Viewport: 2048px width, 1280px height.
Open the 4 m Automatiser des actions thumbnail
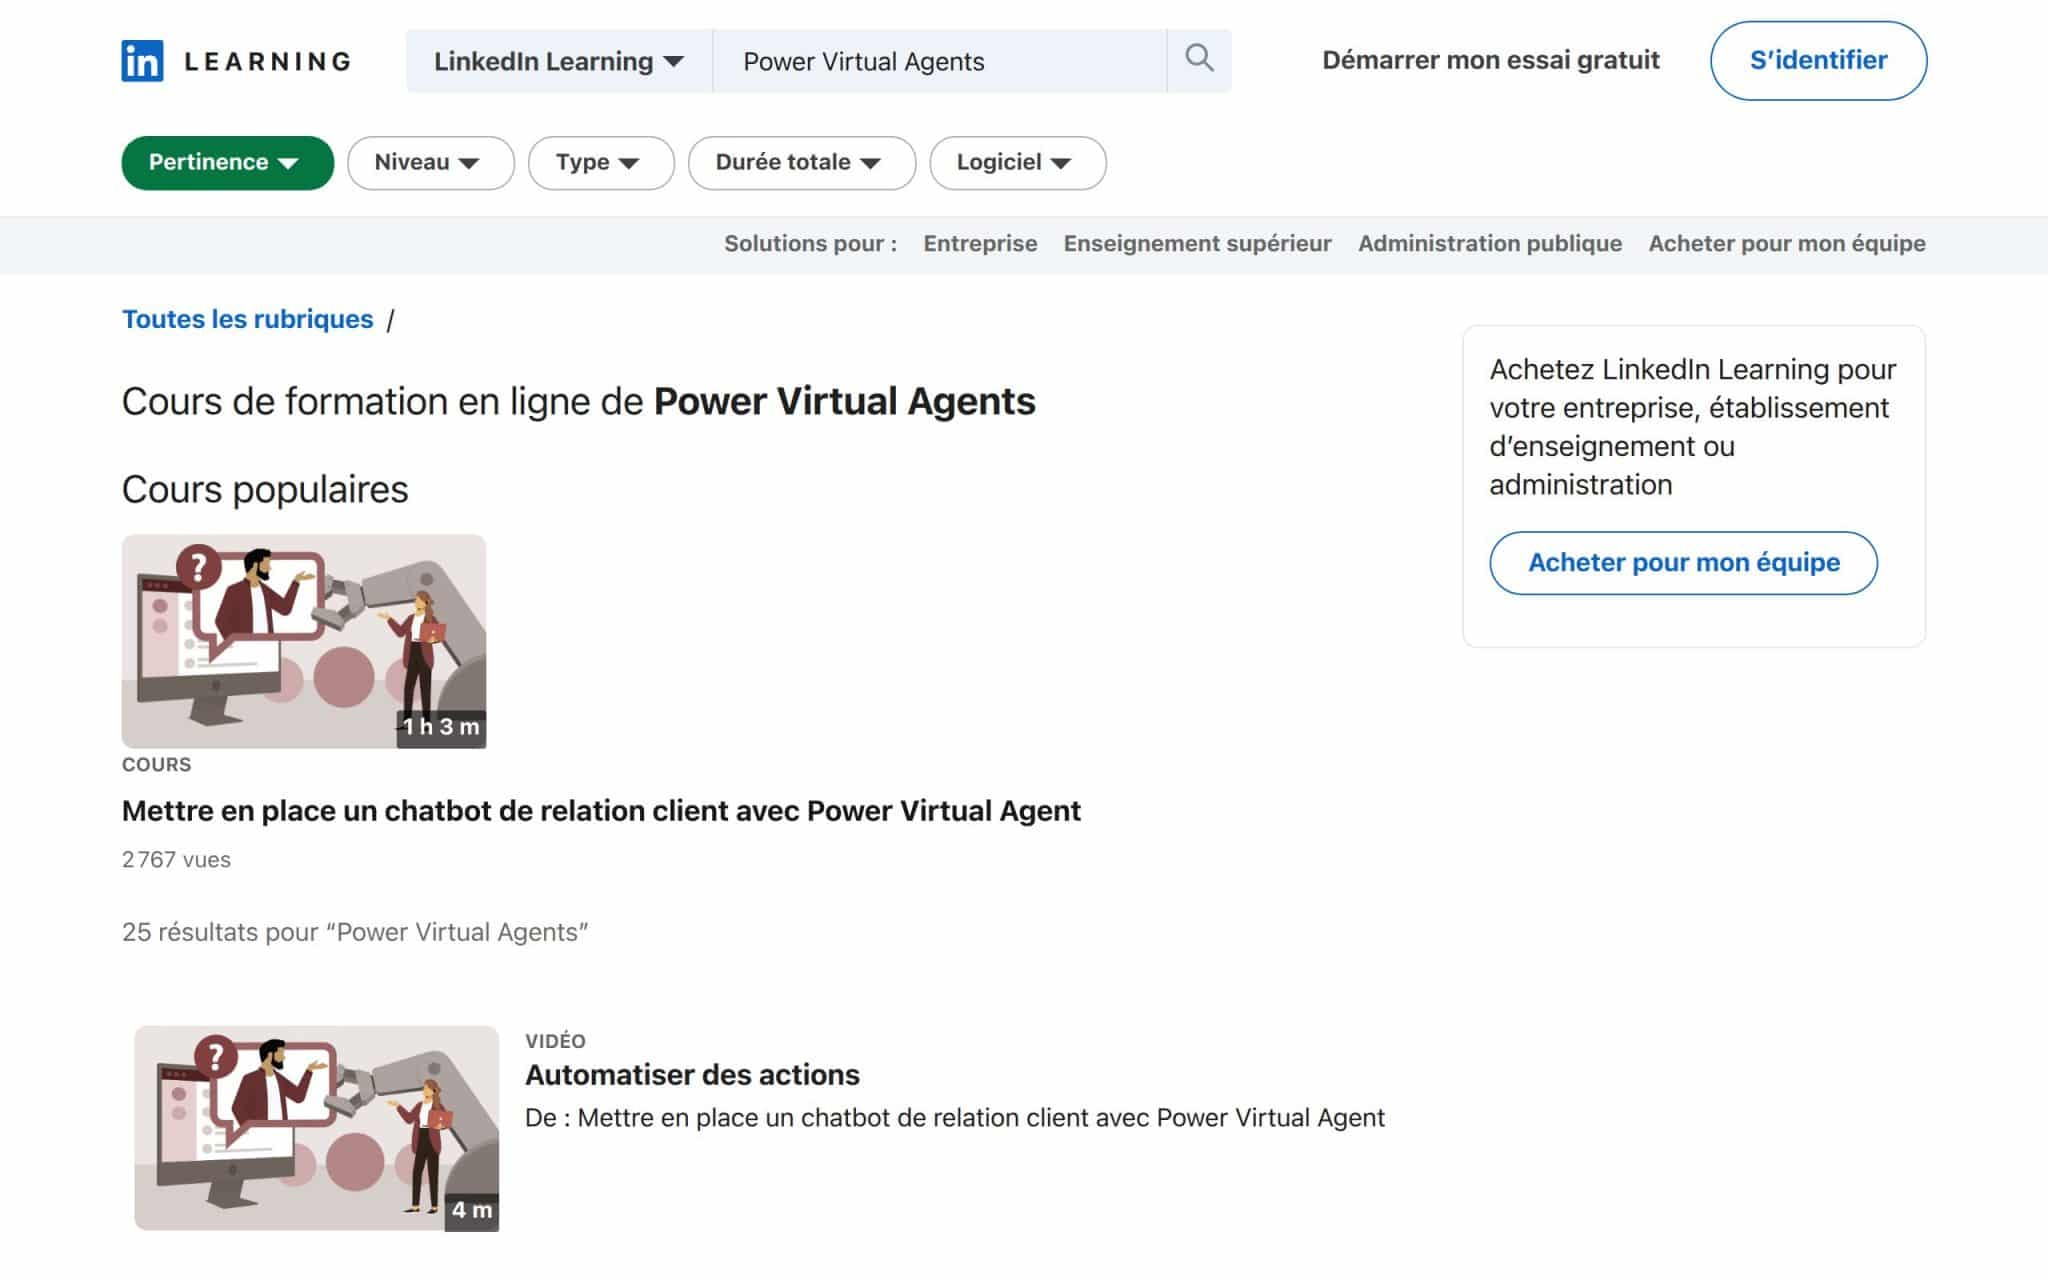[316, 1128]
